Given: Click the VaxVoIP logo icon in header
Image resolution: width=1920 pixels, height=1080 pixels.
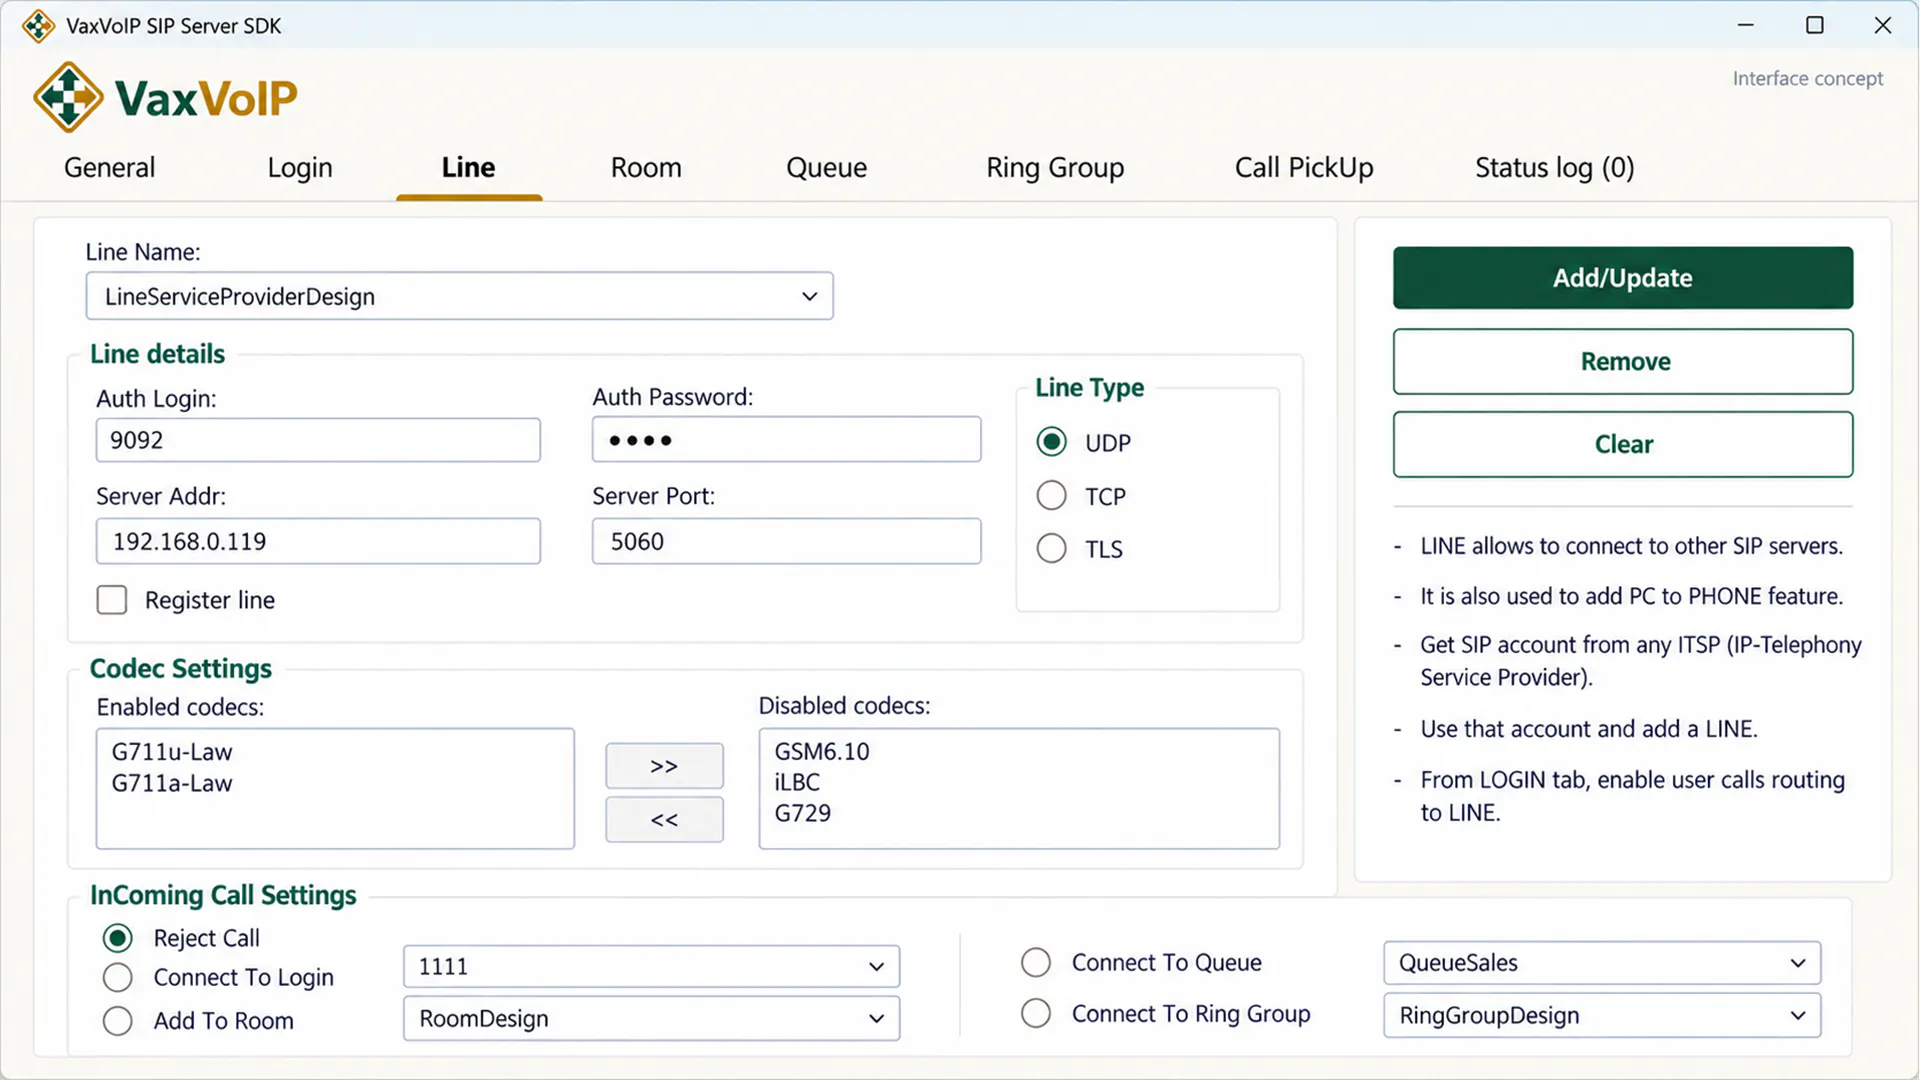Looking at the screenshot, I should (x=67, y=97).
